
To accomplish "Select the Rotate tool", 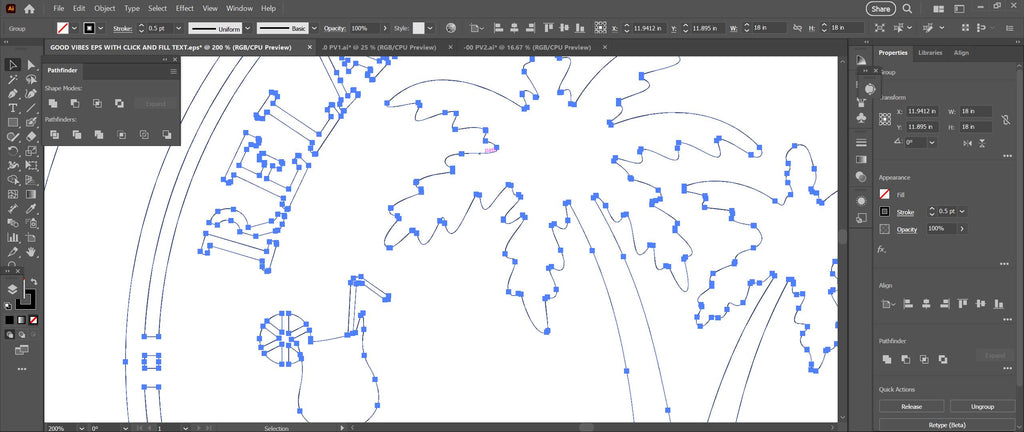I will point(12,151).
